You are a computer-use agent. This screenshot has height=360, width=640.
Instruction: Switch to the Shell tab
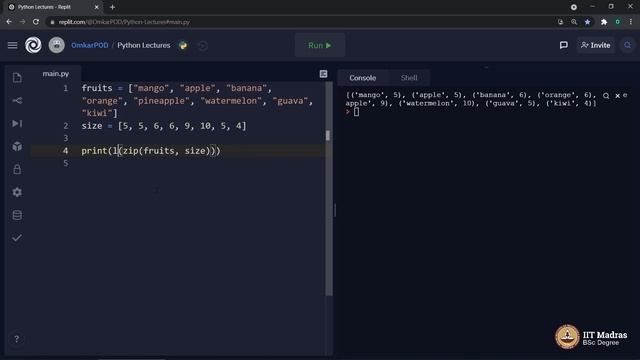pyautogui.click(x=409, y=78)
